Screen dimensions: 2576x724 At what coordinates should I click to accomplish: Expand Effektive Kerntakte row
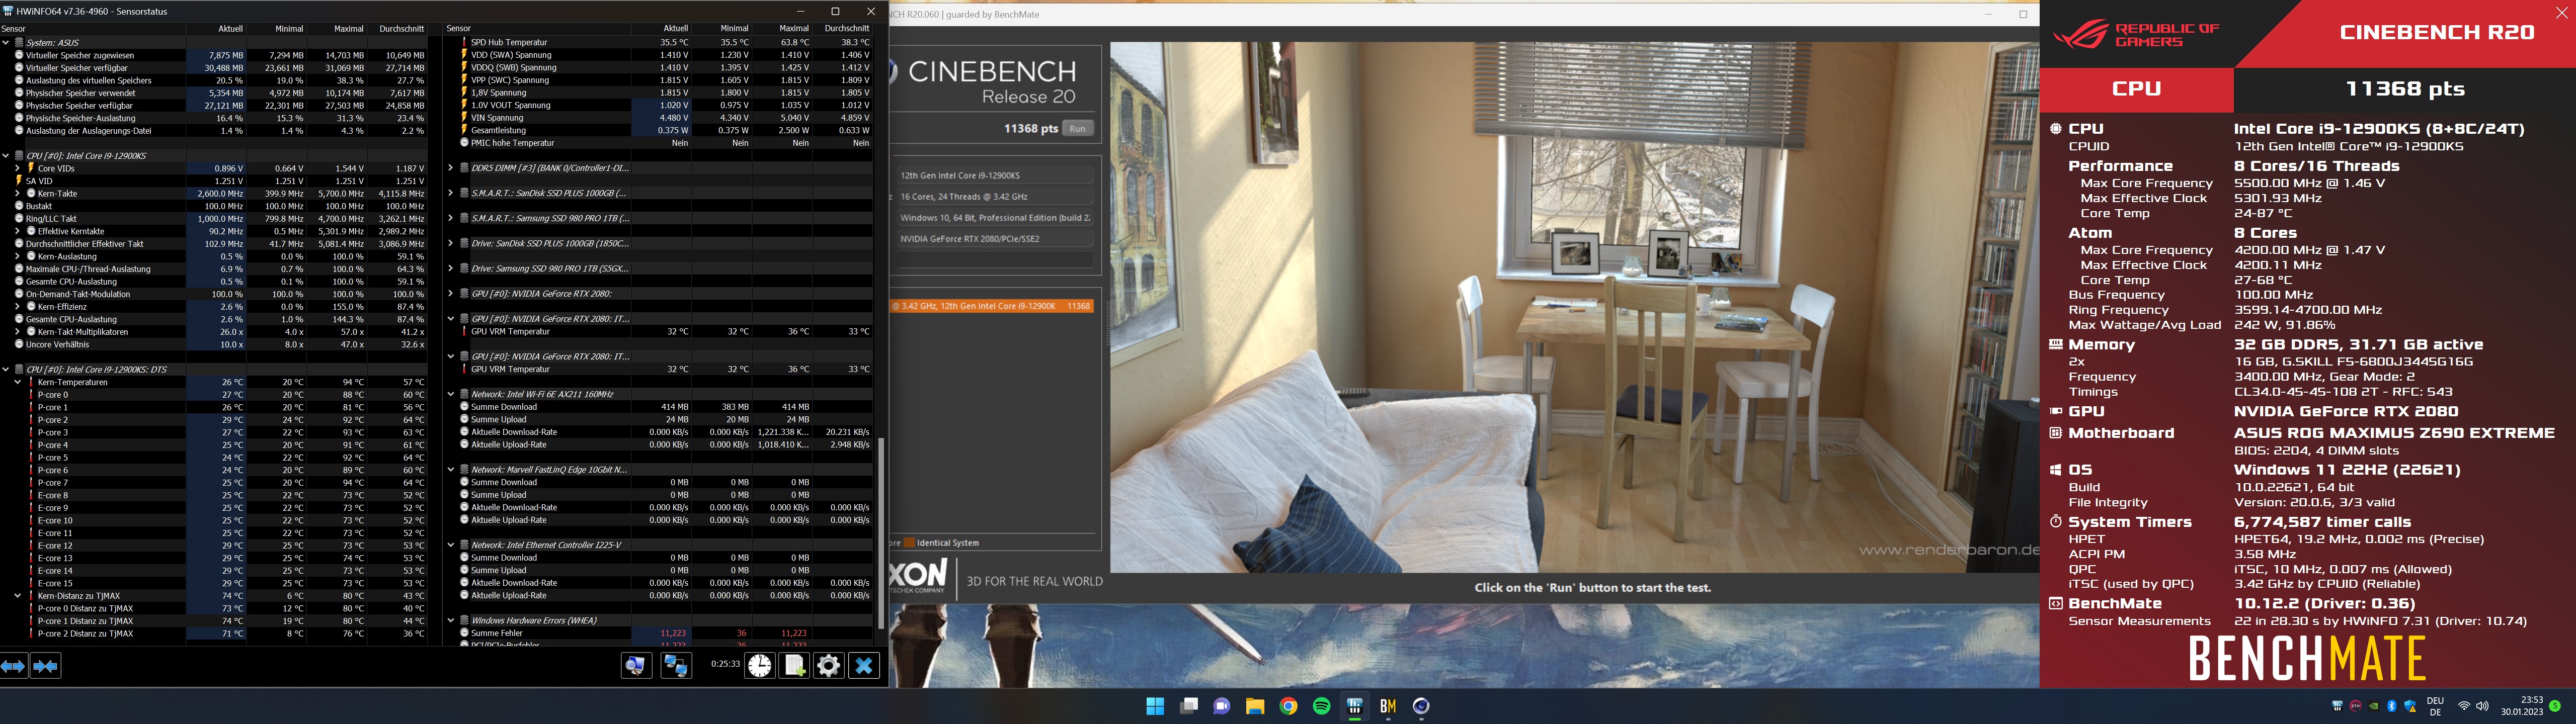click(x=17, y=231)
